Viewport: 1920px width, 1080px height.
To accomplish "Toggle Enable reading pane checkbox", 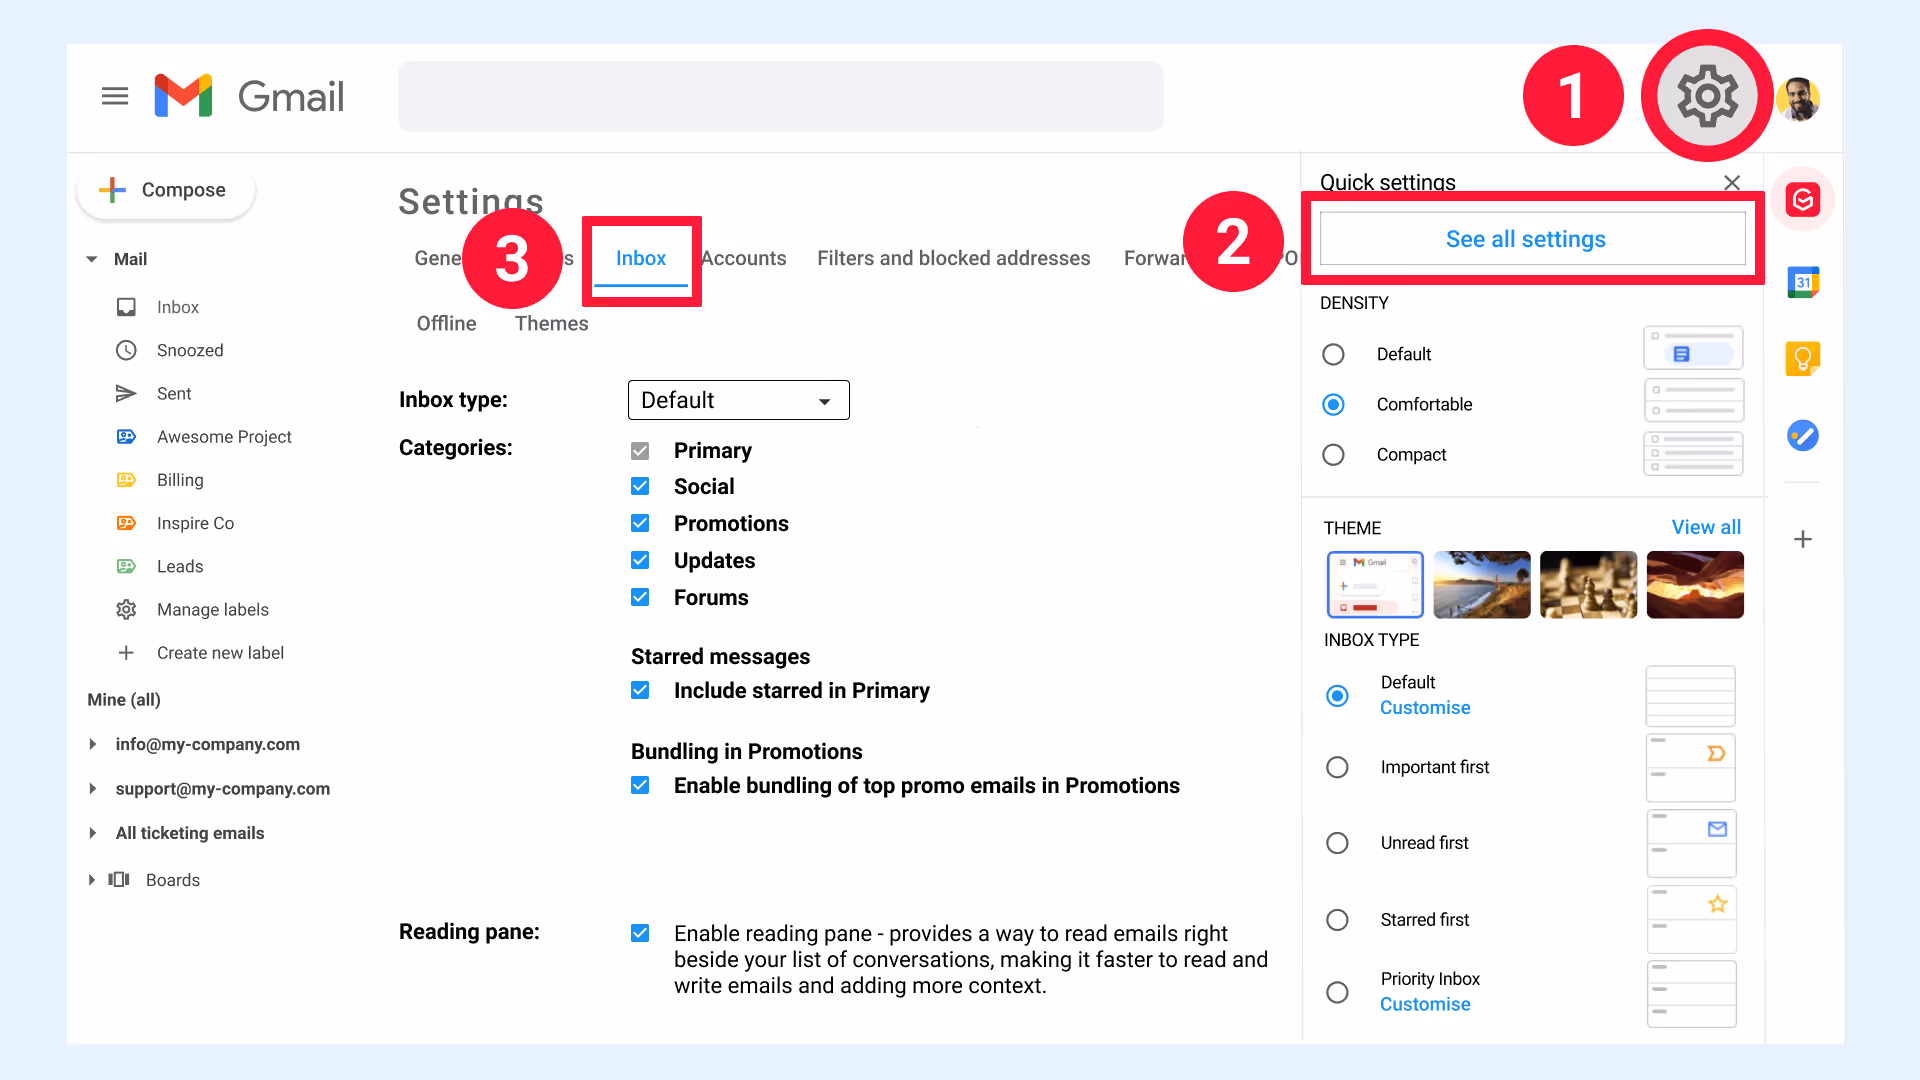I will point(640,934).
